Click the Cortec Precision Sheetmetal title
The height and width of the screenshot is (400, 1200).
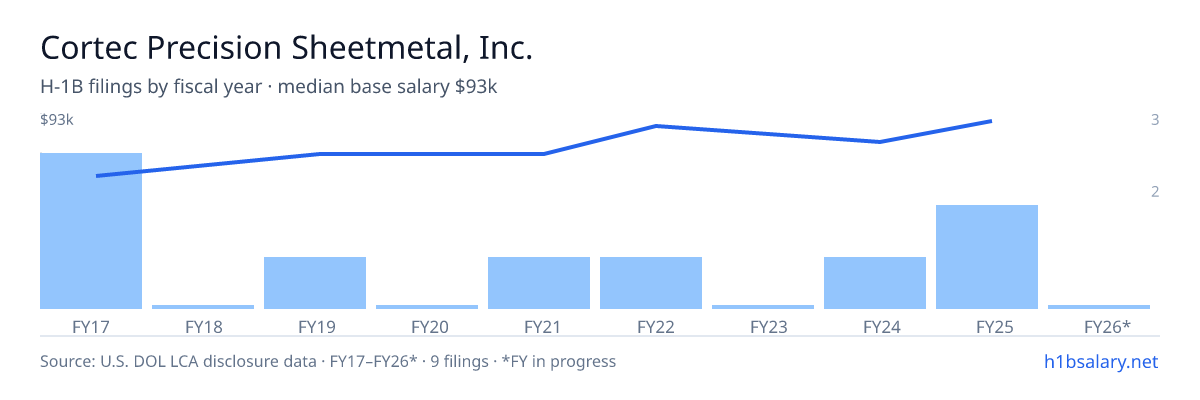[x=286, y=48]
